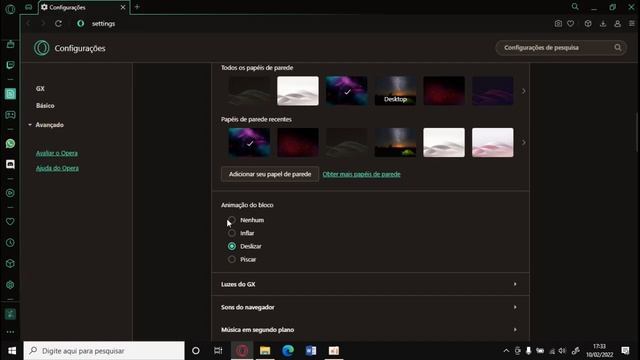
Task: Open GX Corner controller icon in tab bar
Action: (29, 7)
